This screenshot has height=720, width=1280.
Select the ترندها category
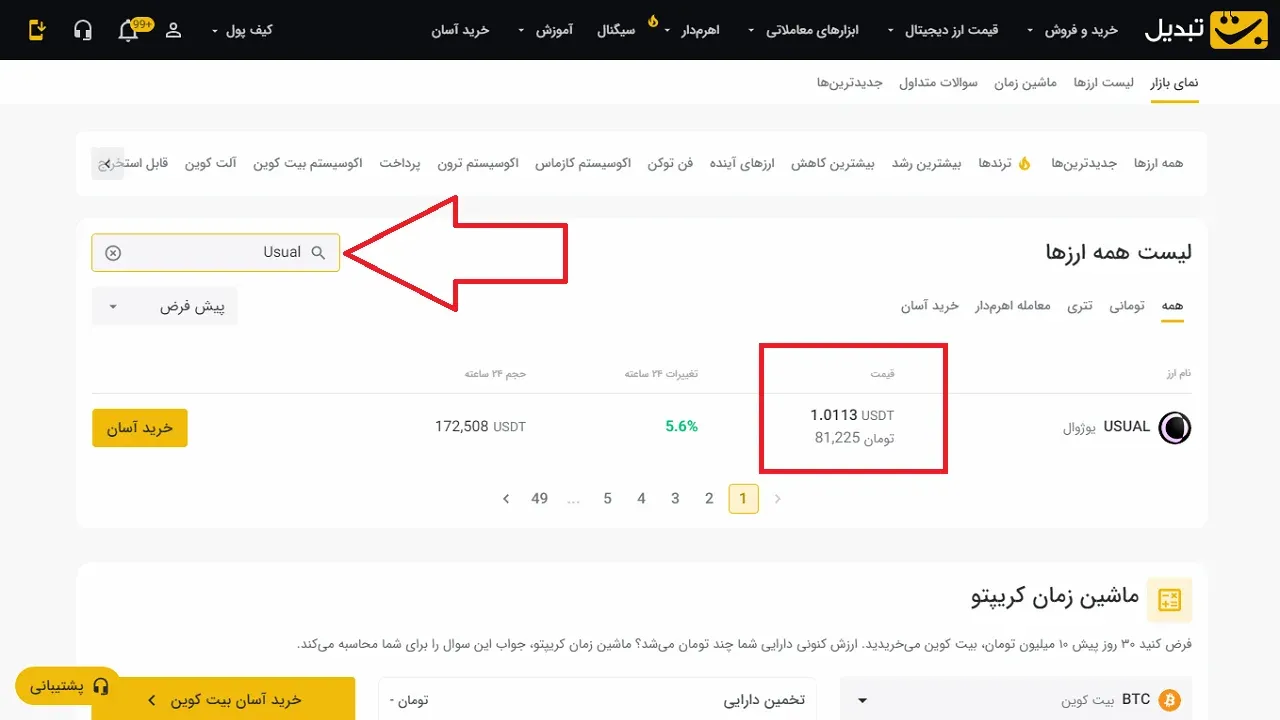tap(1004, 163)
